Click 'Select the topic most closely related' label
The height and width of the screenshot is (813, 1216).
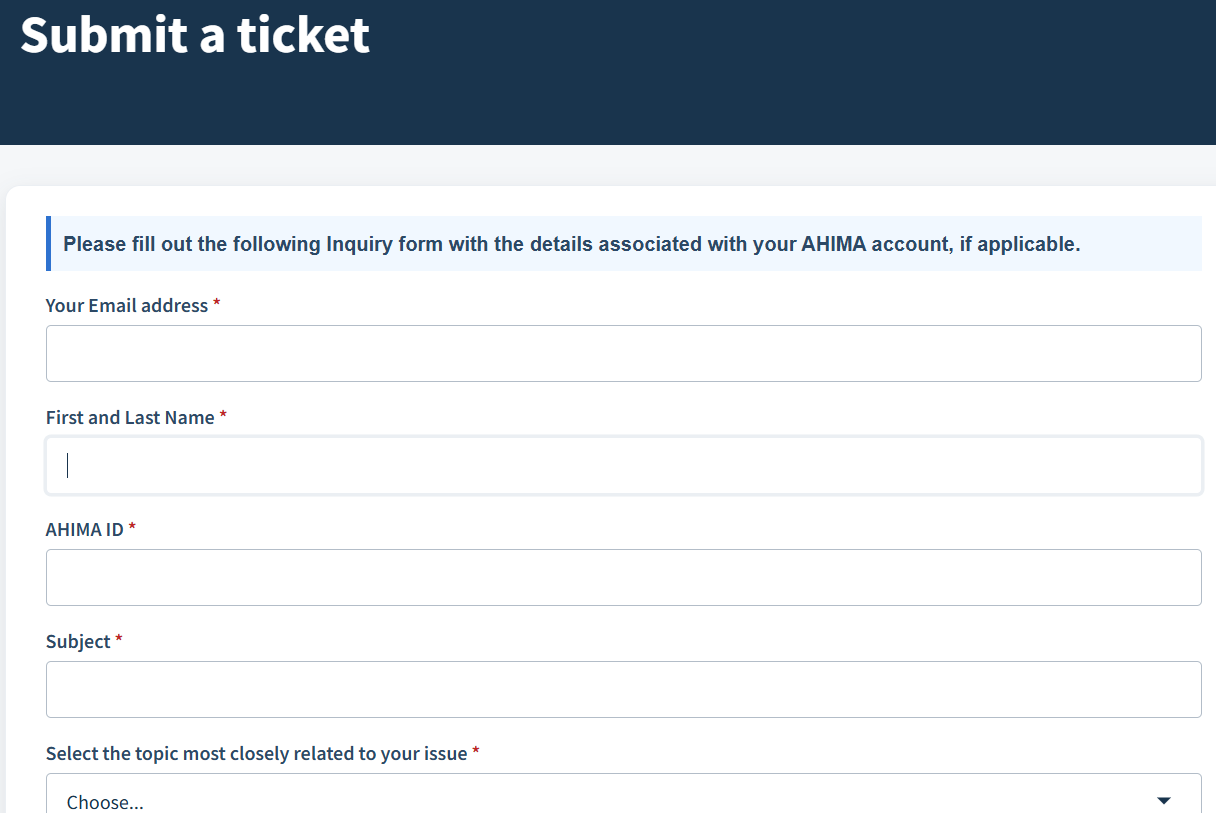[256, 754]
